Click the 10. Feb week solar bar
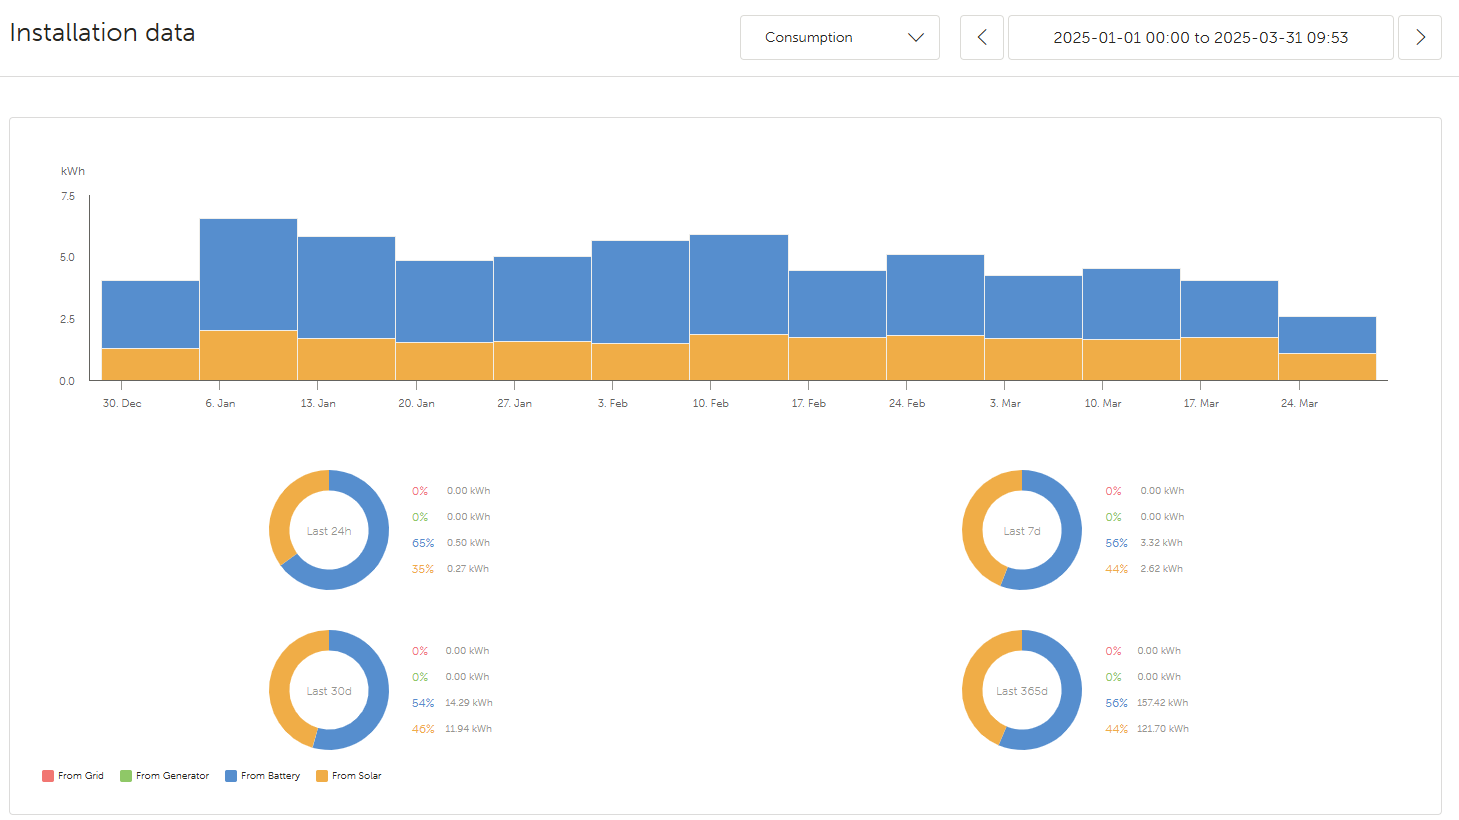The width and height of the screenshot is (1459, 820). (739, 357)
